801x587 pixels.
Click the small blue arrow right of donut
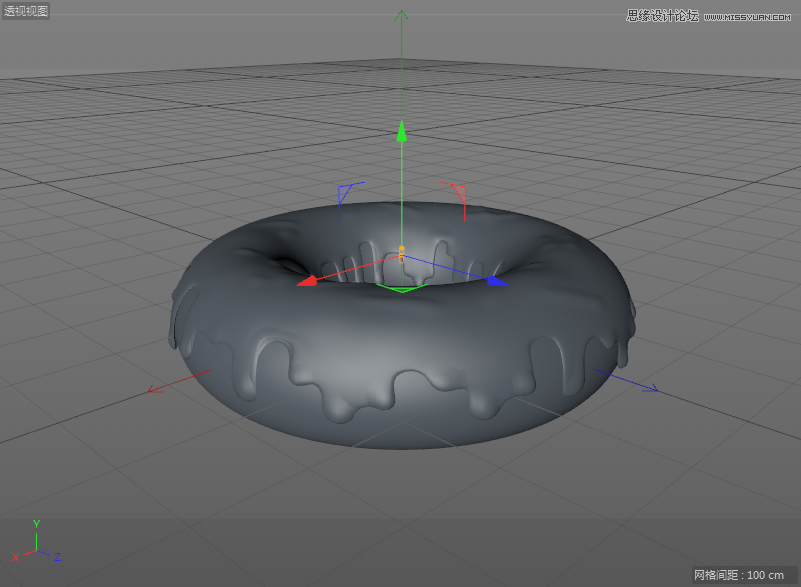pyautogui.click(x=652, y=388)
